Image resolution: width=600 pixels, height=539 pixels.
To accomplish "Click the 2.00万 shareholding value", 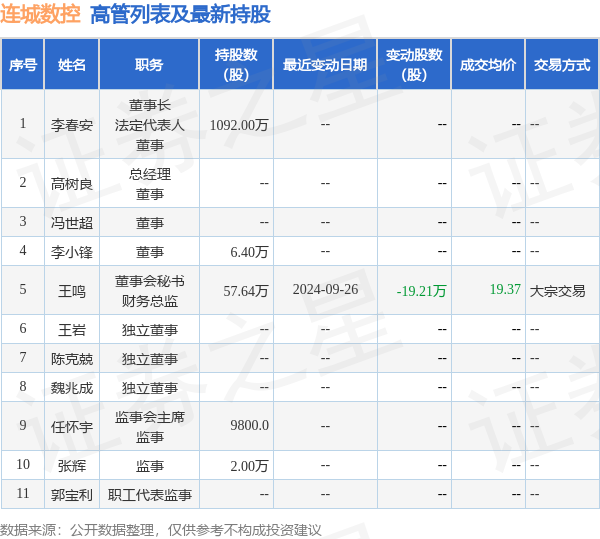I will click(x=249, y=466).
